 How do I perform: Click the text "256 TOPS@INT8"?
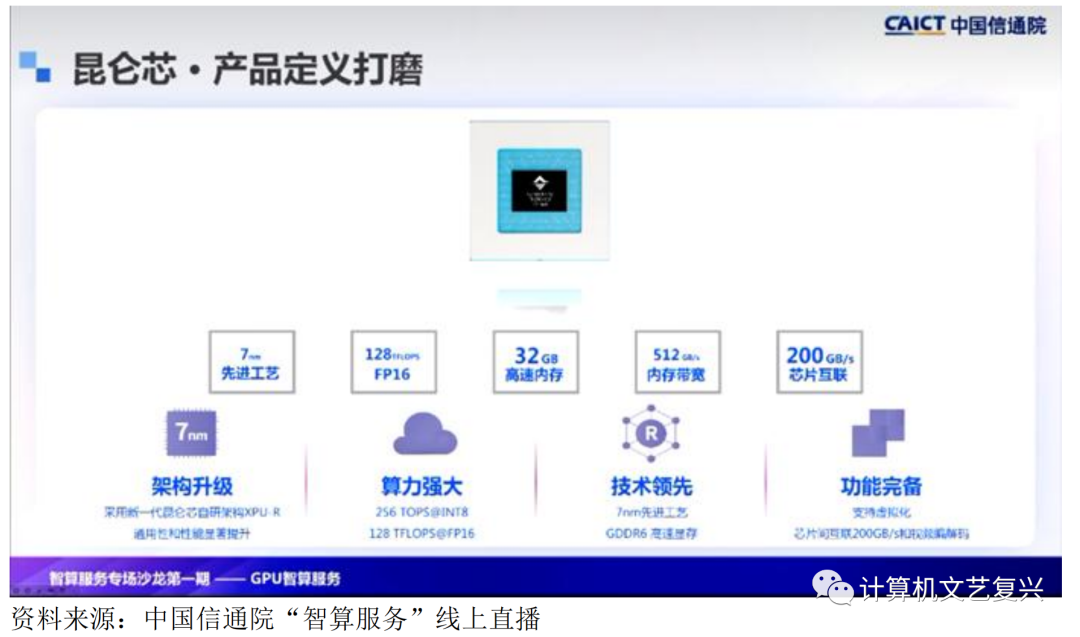422,512
